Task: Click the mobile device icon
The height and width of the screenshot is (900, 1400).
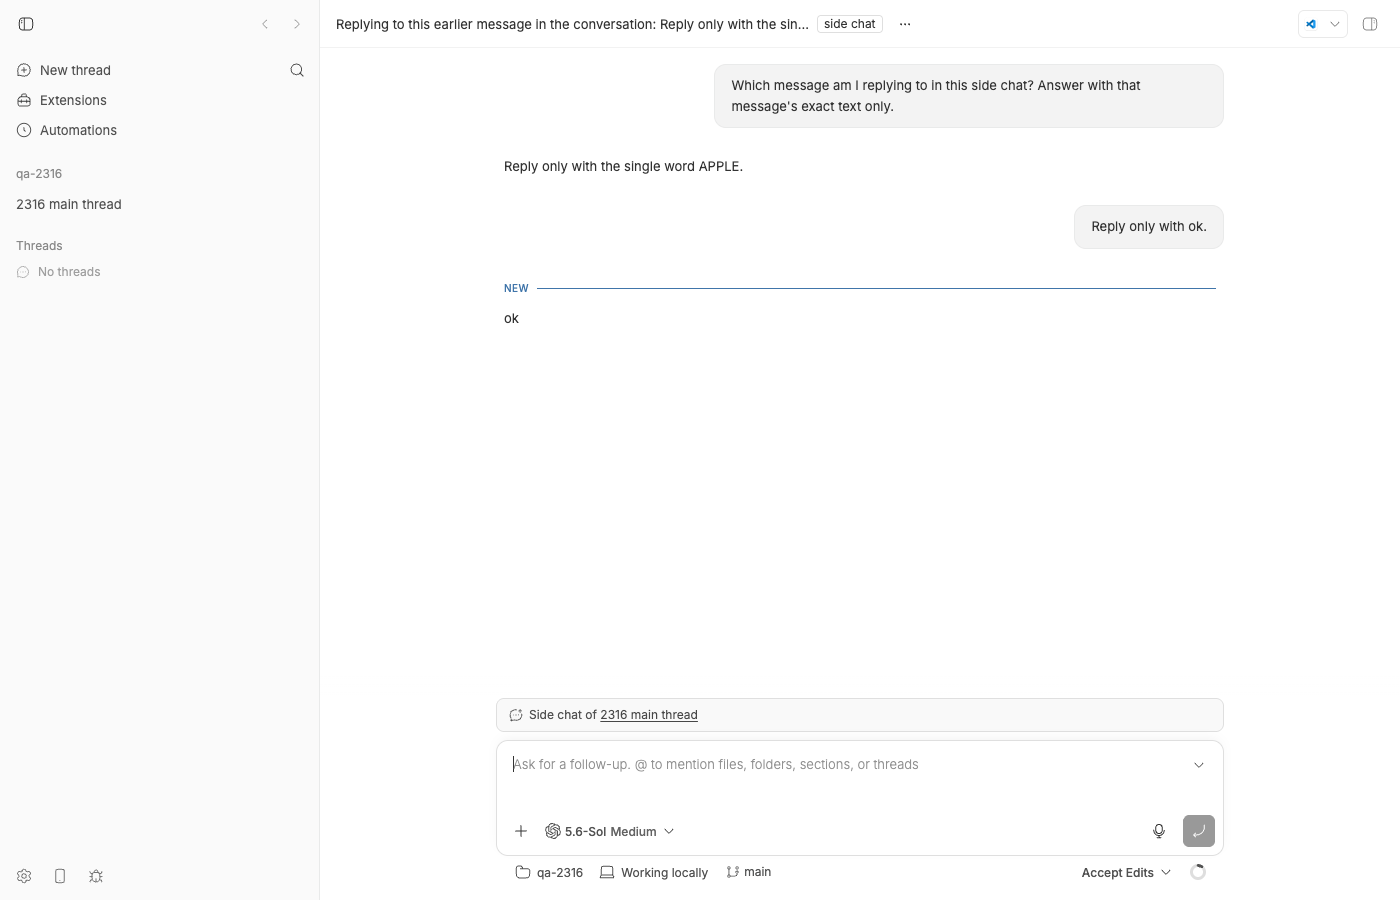Action: [x=60, y=876]
